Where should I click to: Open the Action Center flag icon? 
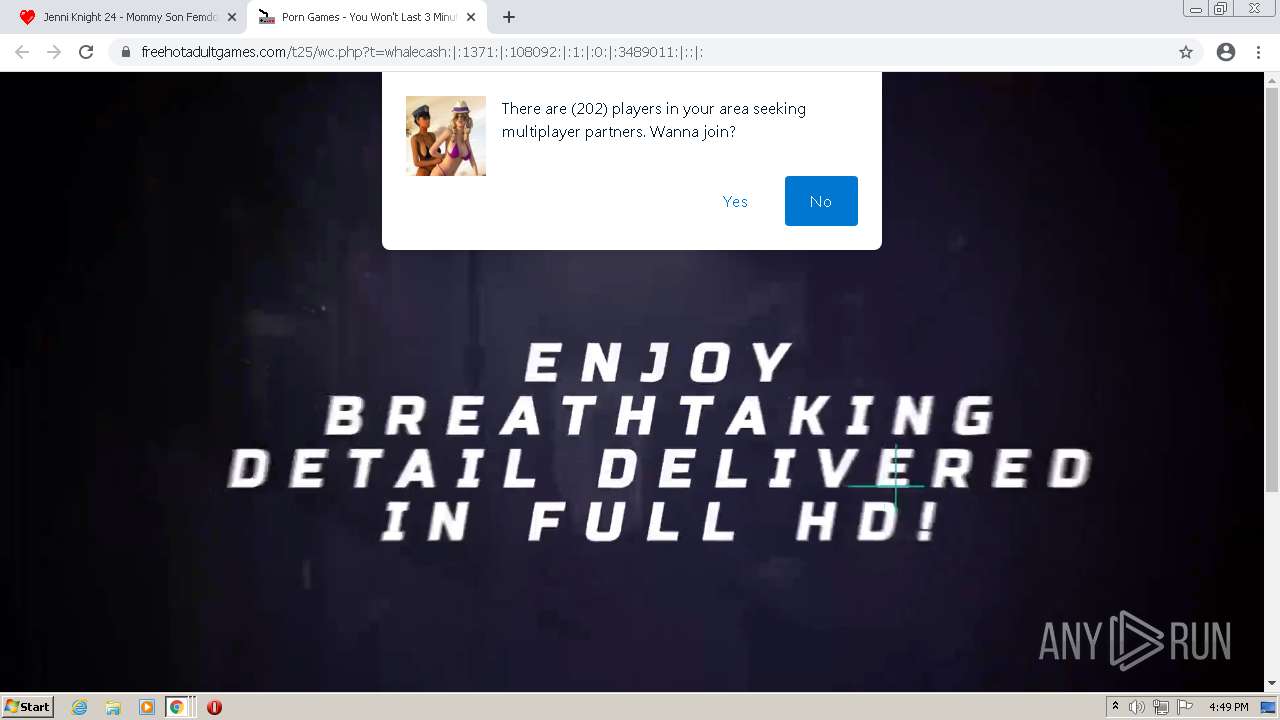(1184, 707)
